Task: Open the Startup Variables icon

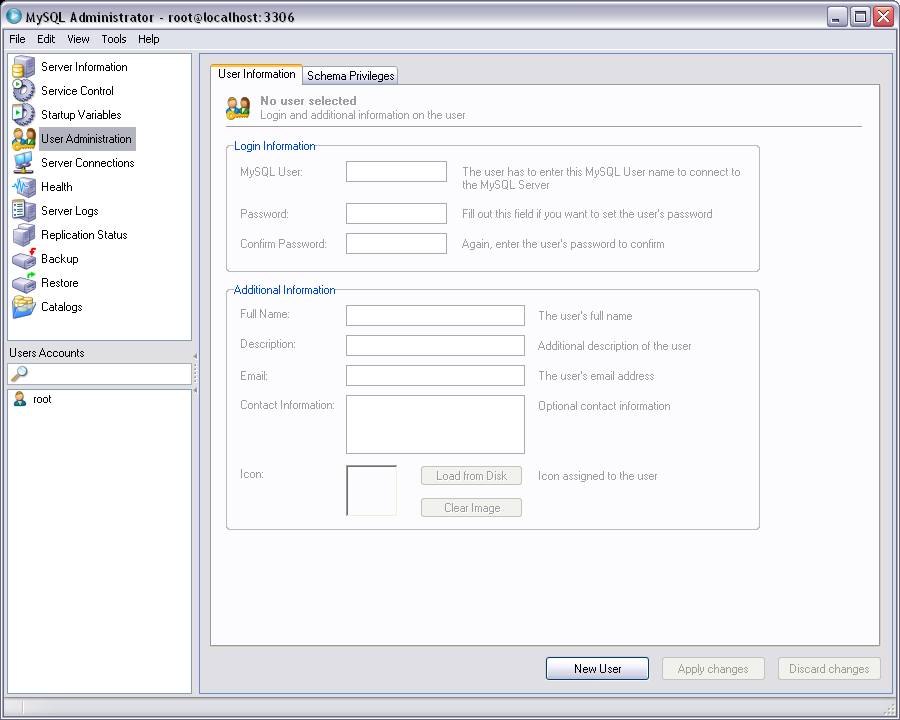Action: (24, 115)
